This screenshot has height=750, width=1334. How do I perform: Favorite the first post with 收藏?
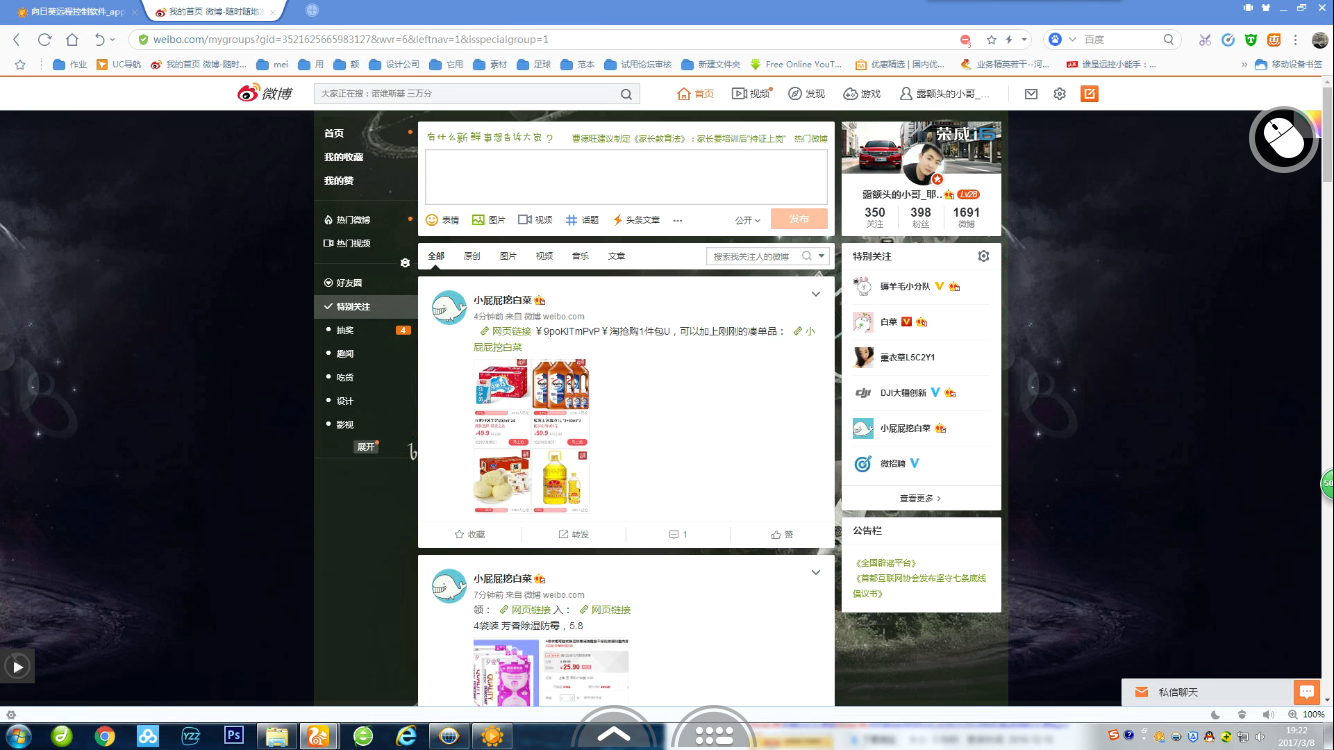pos(469,535)
